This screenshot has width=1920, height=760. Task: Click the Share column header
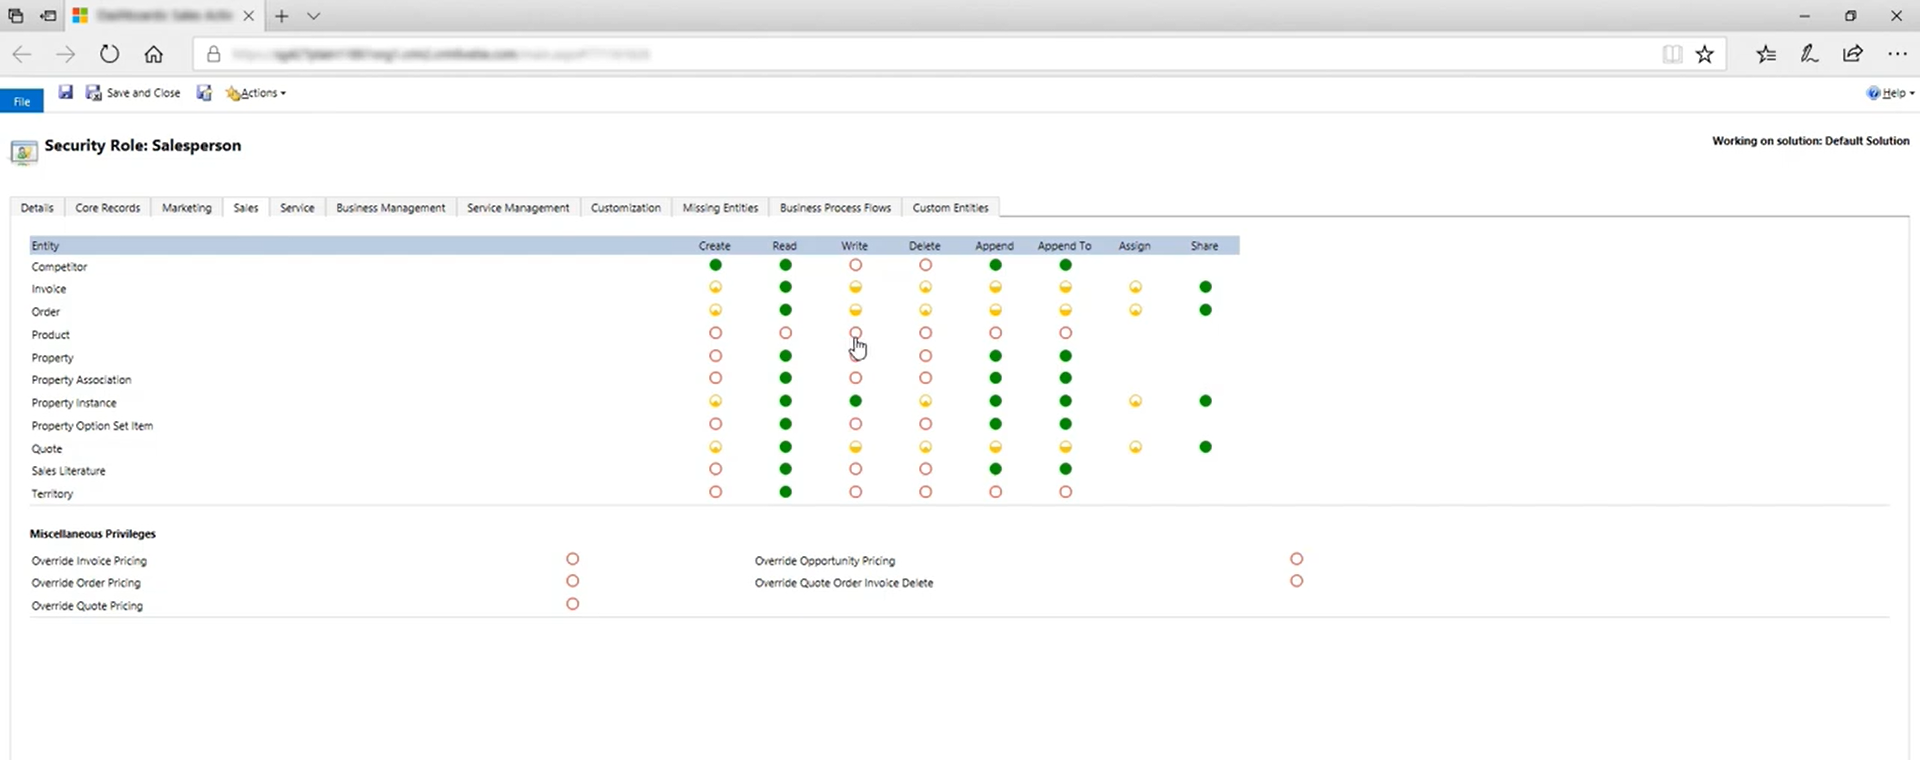click(1204, 246)
